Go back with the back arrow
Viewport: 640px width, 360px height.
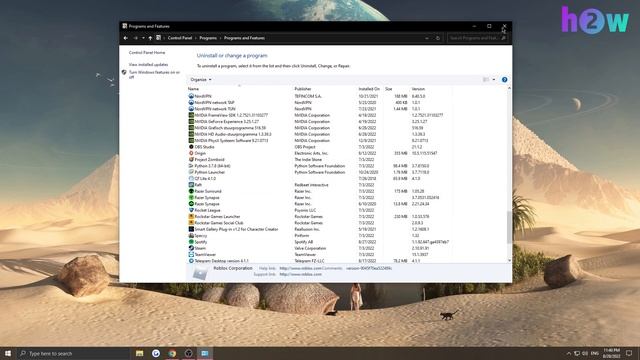click(x=126, y=38)
